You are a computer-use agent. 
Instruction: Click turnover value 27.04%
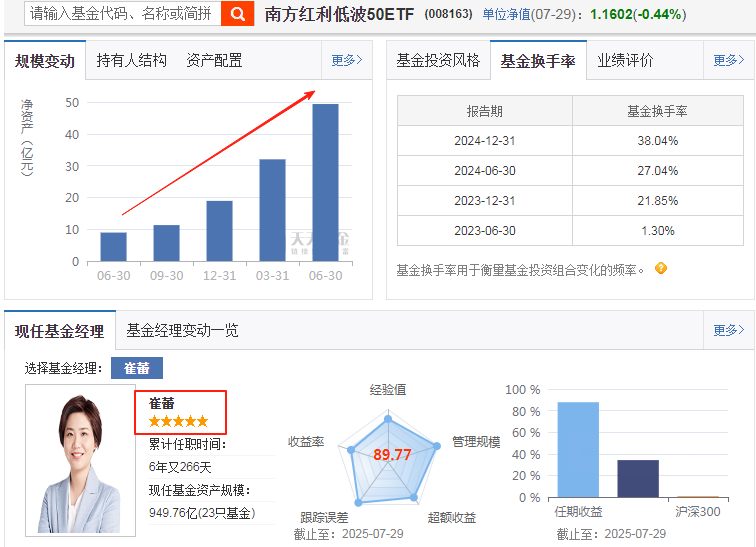[658, 171]
